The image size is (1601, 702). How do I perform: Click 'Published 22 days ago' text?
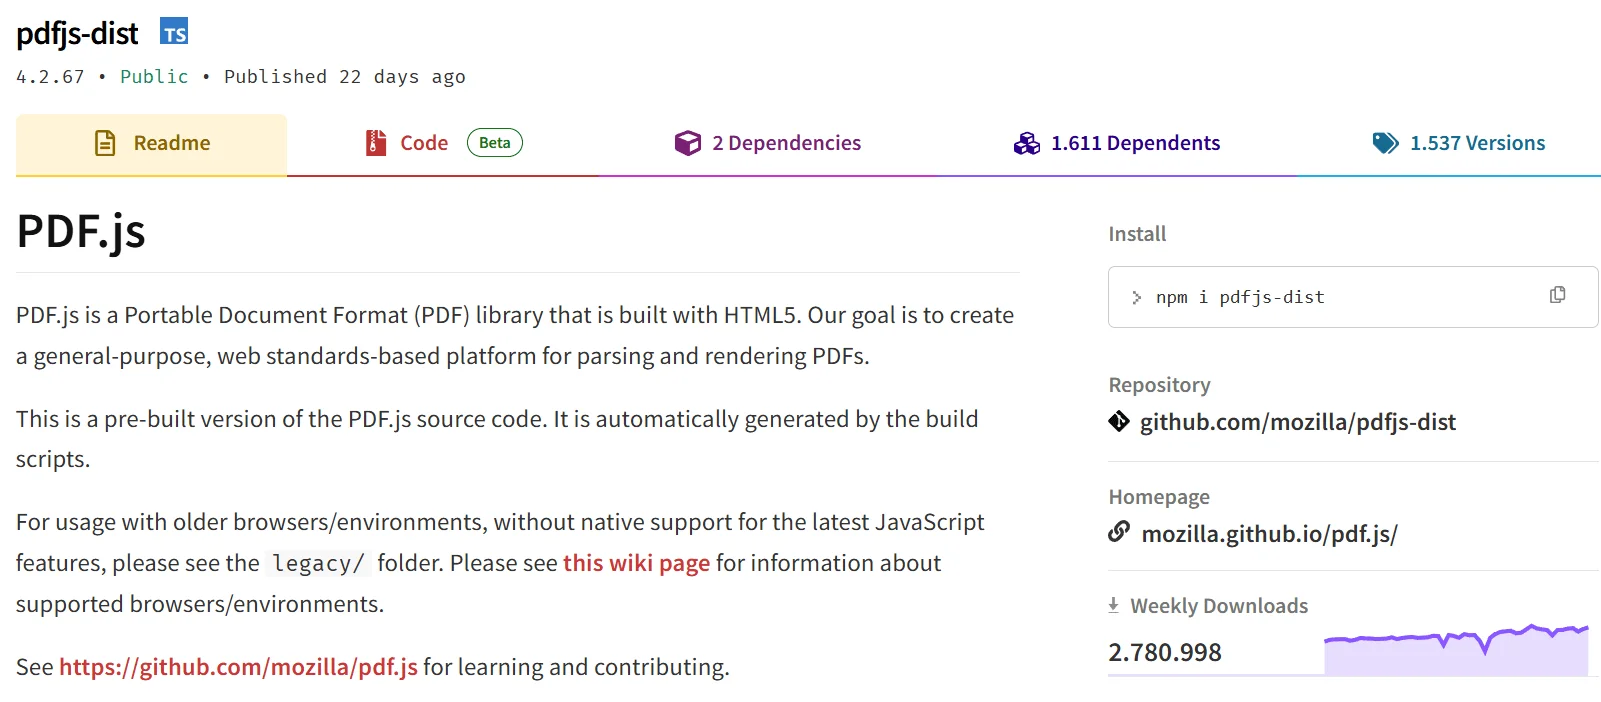tap(345, 77)
